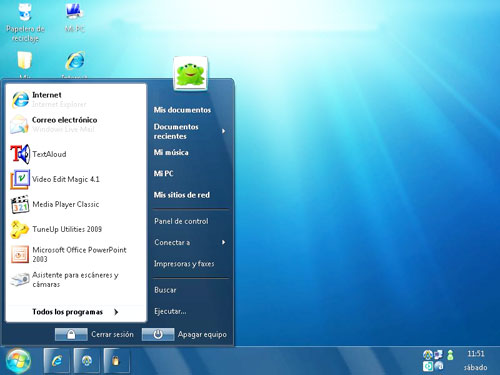Viewport: 500px width, 375px height.
Task: Open Mis documentos
Action: (x=182, y=110)
